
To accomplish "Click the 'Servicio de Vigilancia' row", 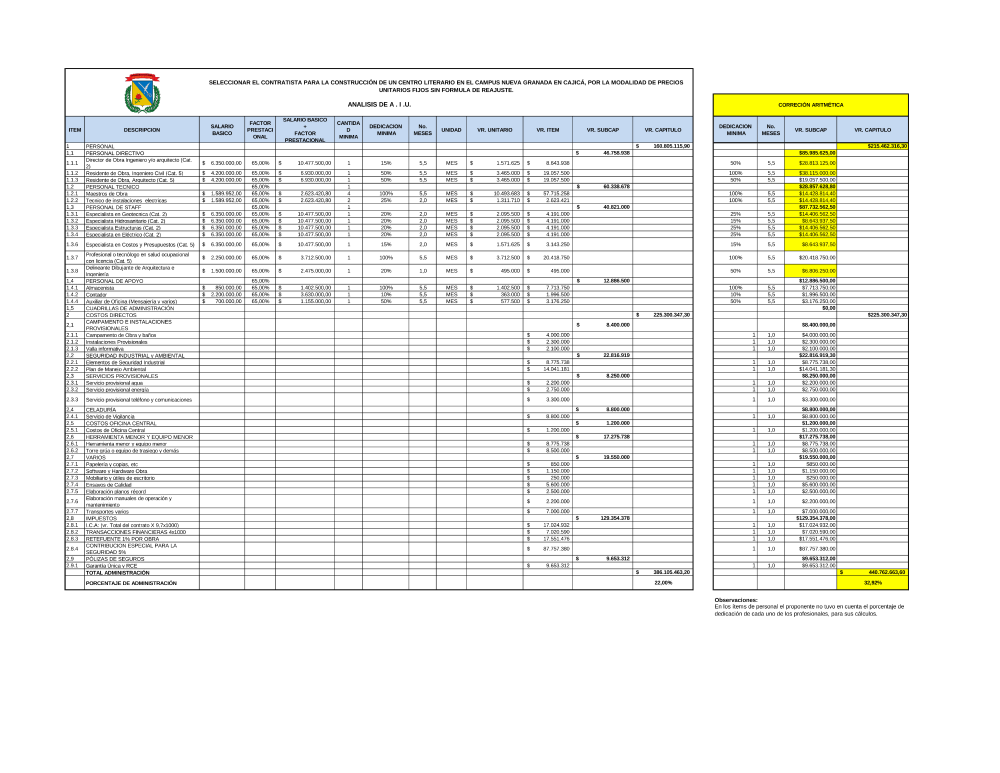I will (x=110, y=416).
